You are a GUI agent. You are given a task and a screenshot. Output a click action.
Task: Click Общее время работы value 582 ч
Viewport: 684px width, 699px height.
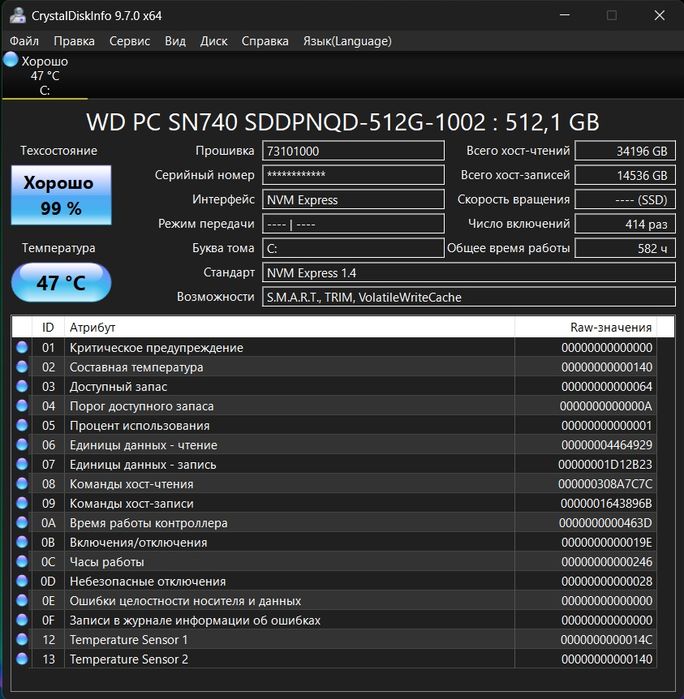[625, 248]
